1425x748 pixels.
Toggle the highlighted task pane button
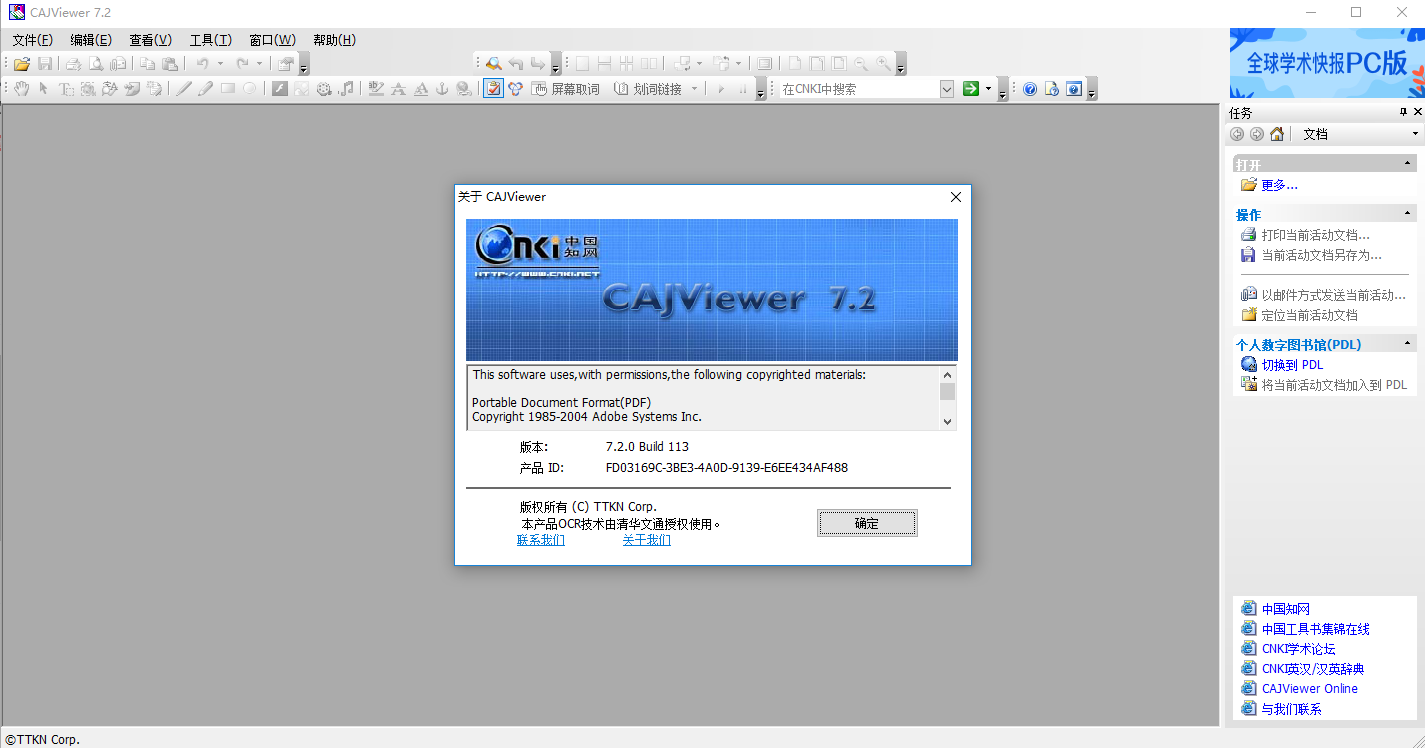493,89
